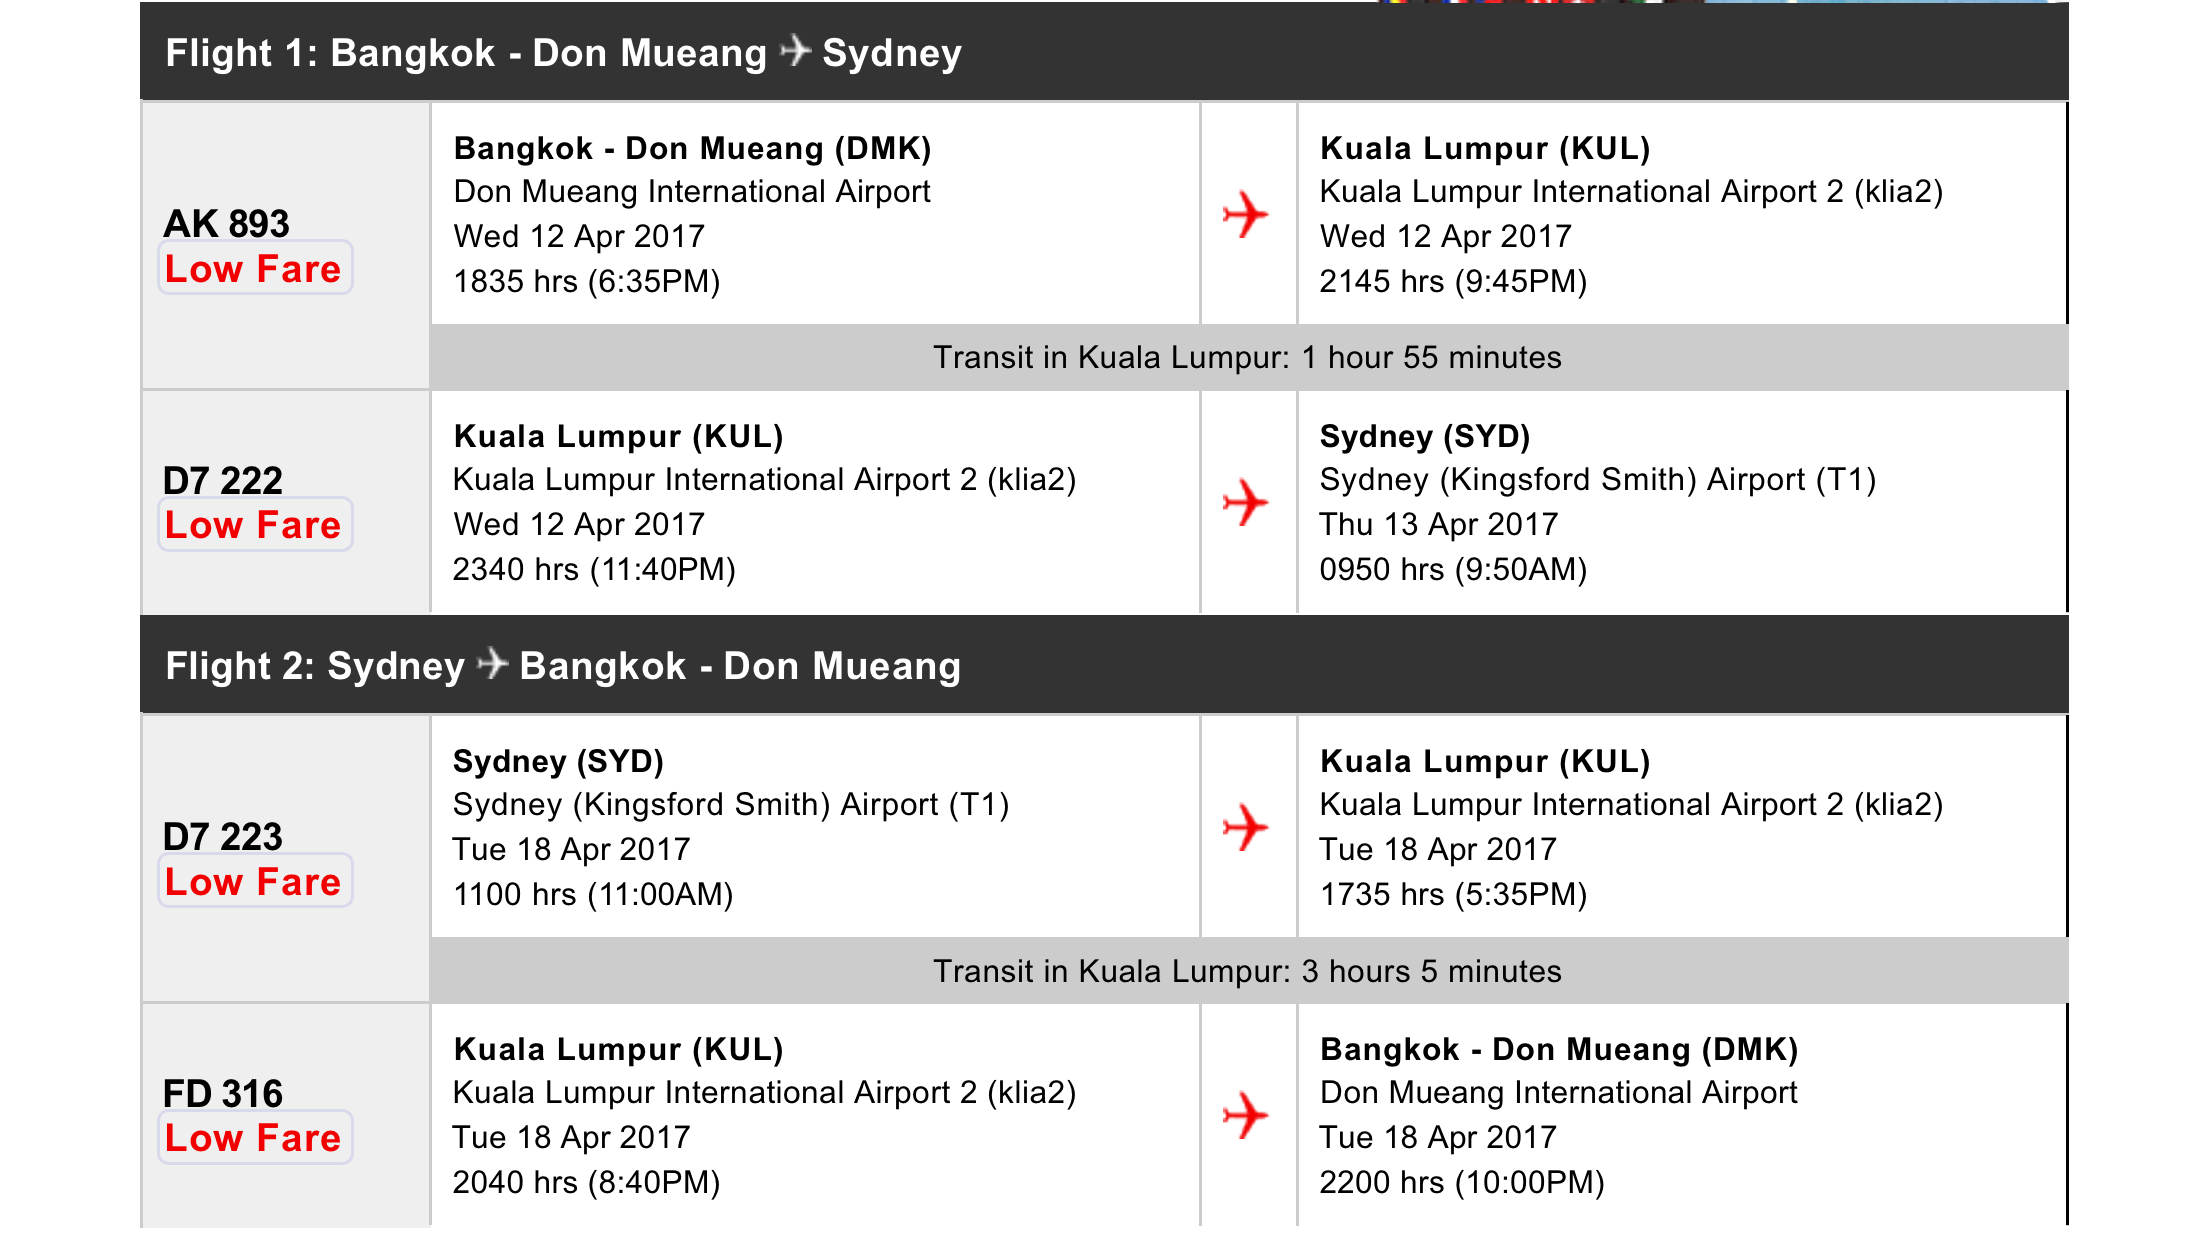Click the Low Fare badge under D7 222

255,524
